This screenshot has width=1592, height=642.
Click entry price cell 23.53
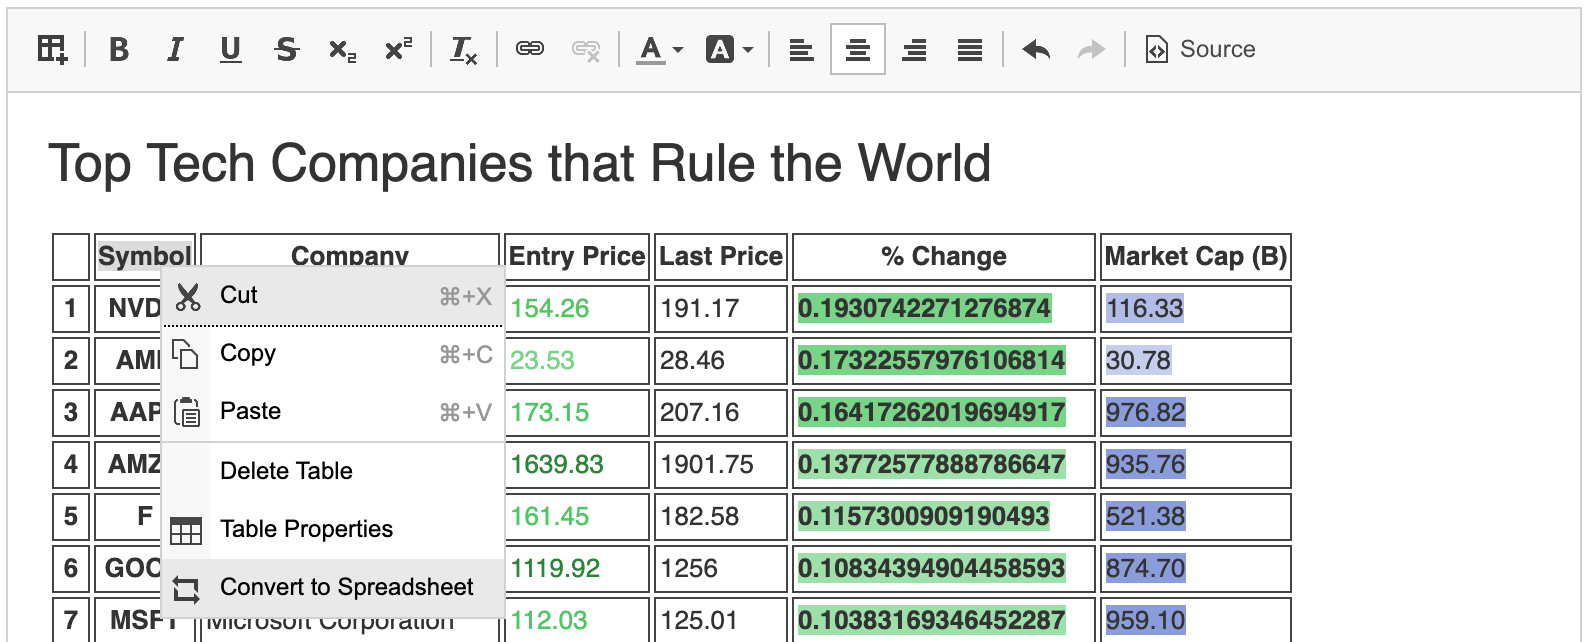coord(577,361)
